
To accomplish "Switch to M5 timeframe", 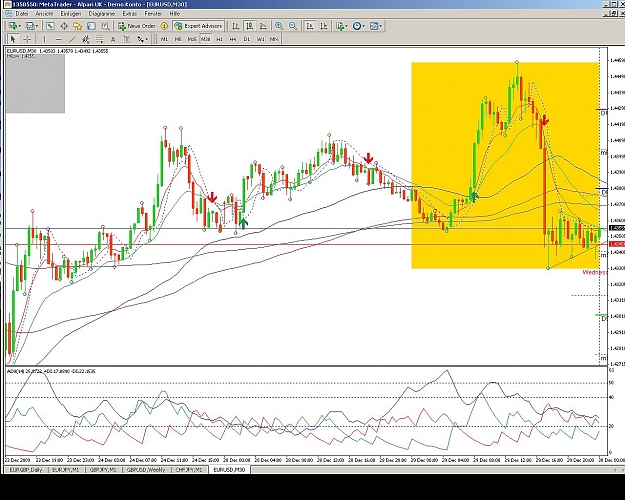I will 178,39.
